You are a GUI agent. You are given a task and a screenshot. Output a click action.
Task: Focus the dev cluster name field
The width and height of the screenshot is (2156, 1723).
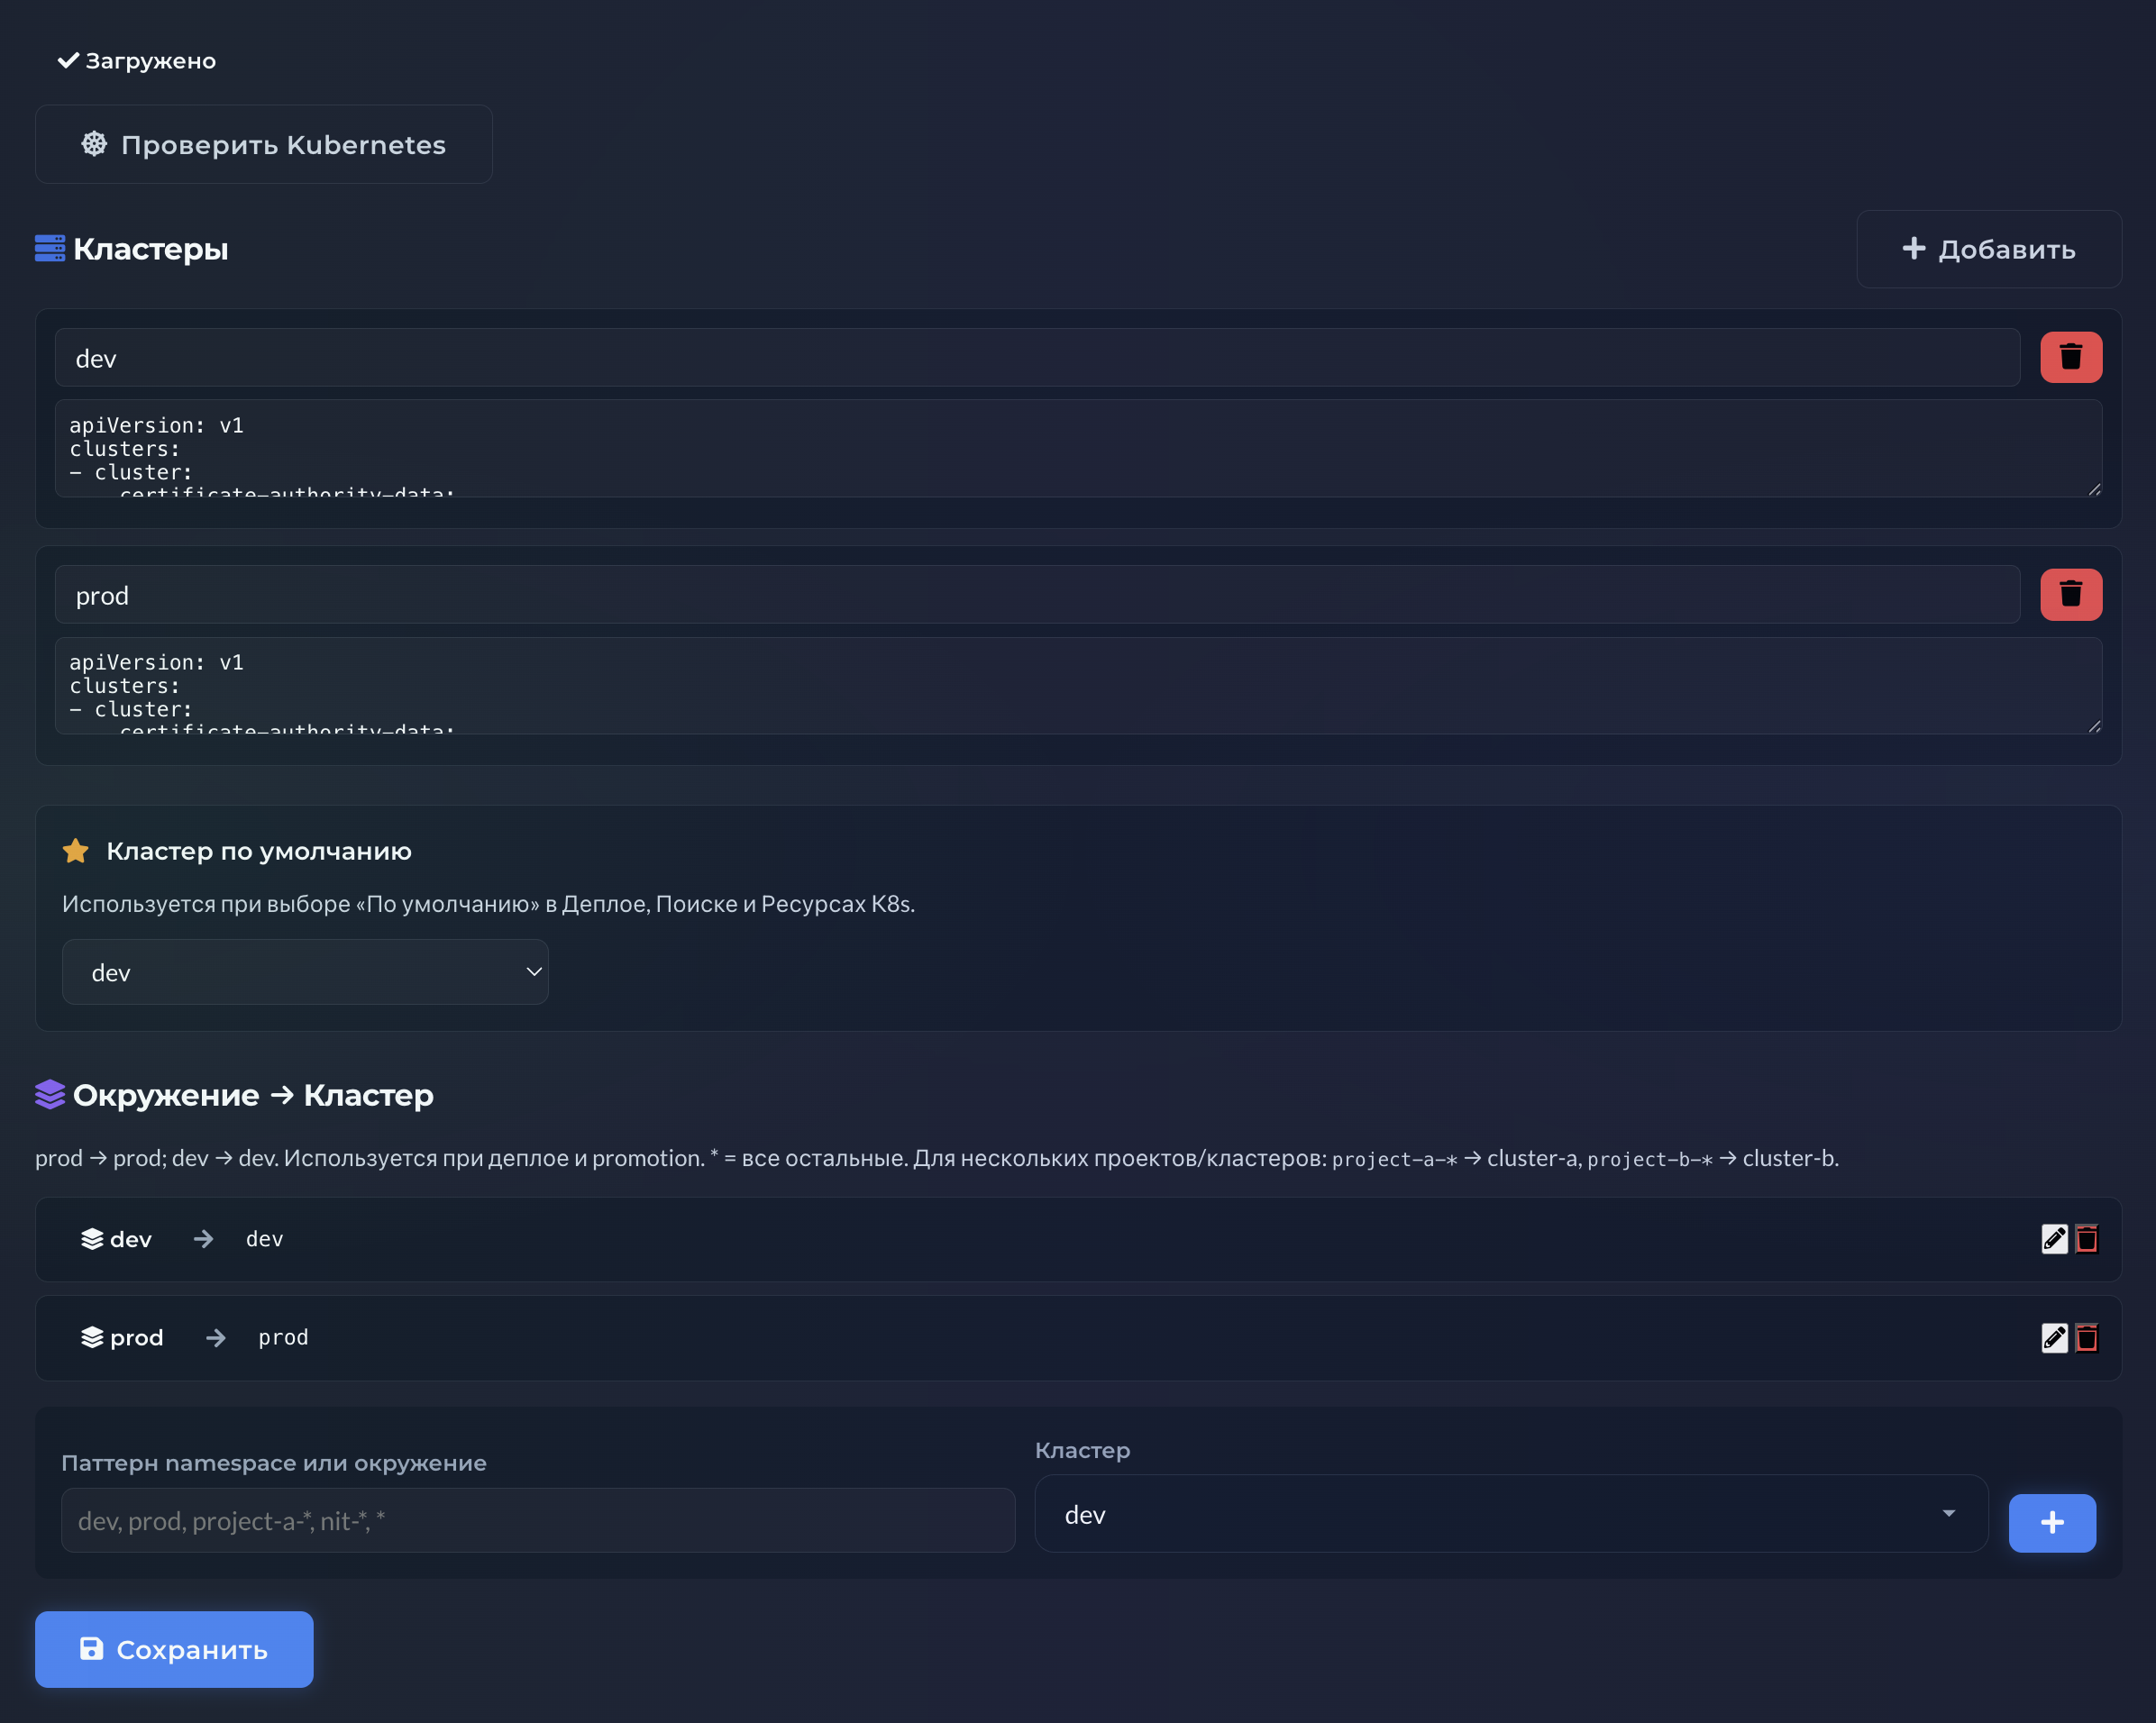(1036, 358)
